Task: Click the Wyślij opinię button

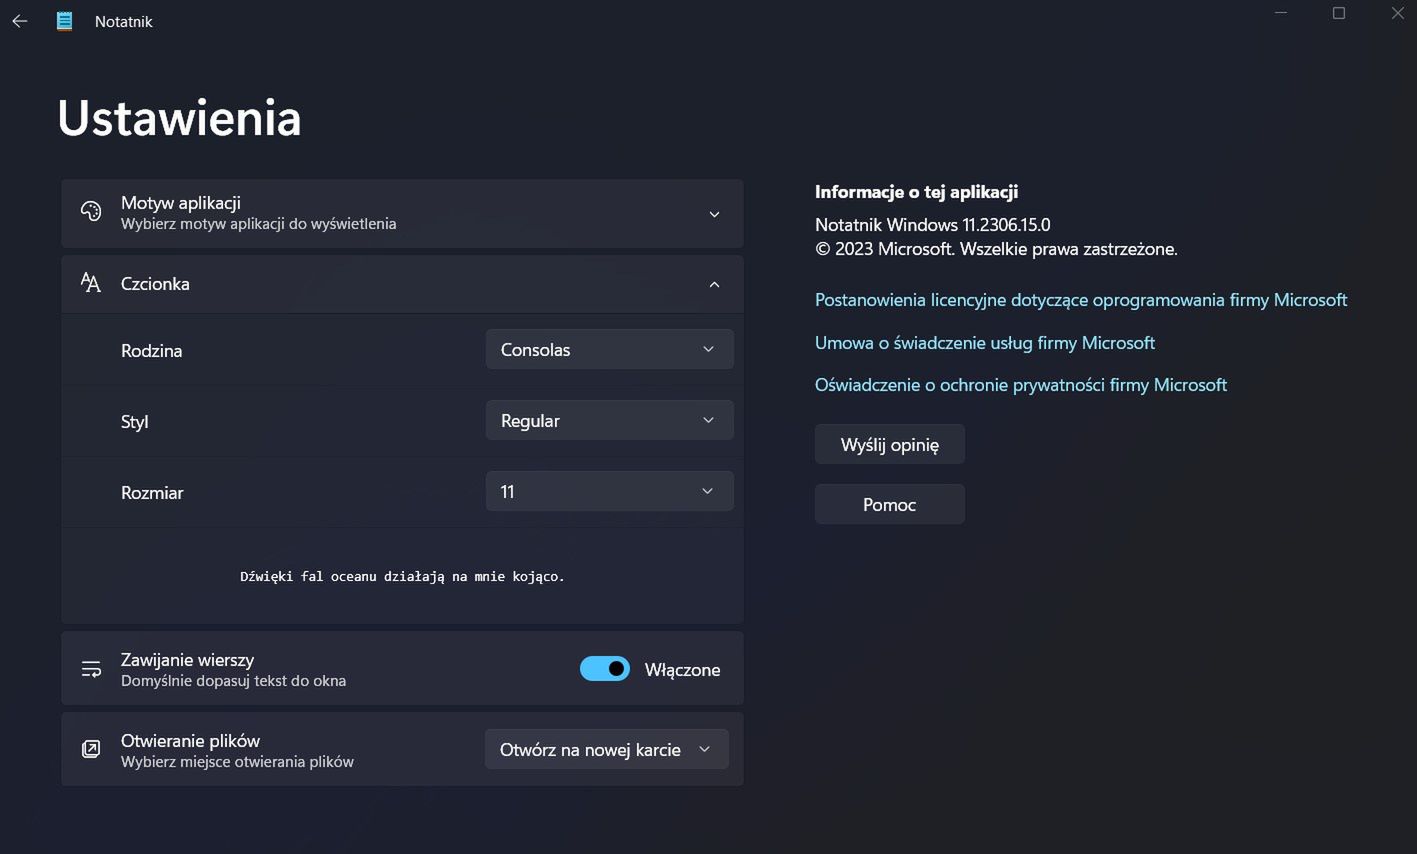Action: click(x=889, y=445)
